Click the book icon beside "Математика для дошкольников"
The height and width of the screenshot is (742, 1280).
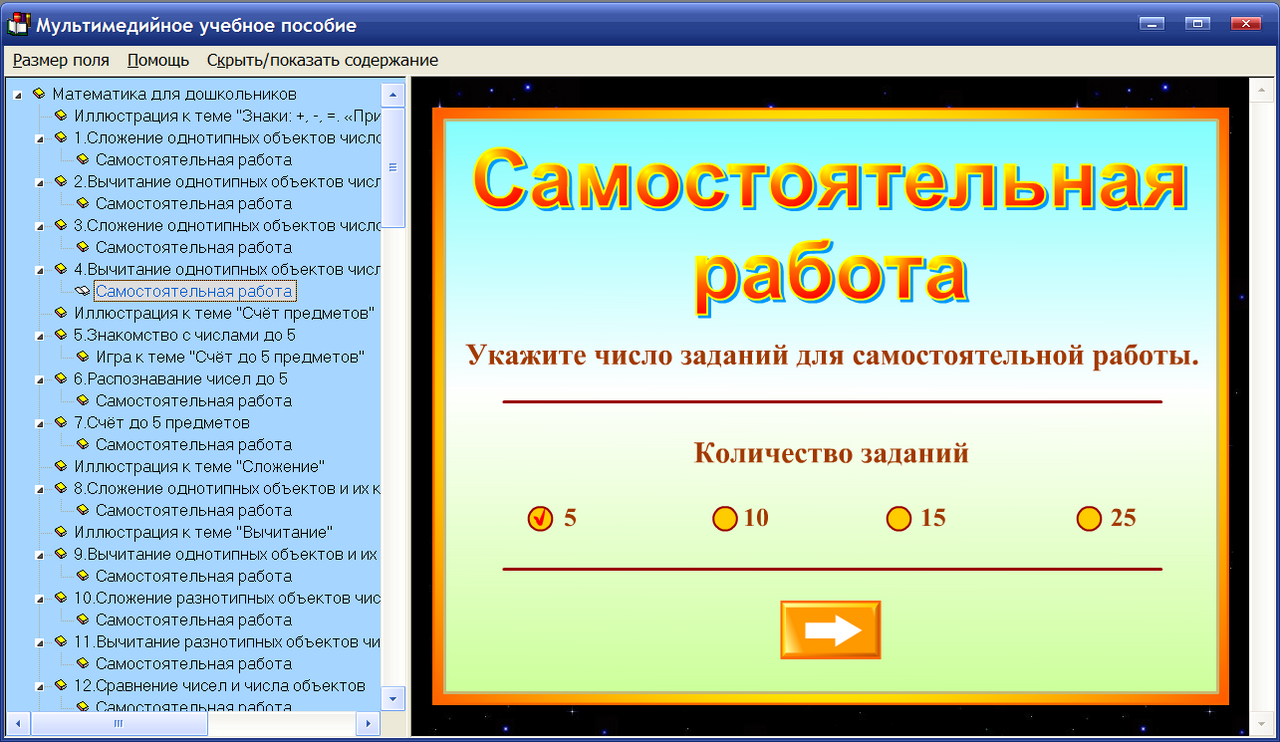tap(39, 93)
